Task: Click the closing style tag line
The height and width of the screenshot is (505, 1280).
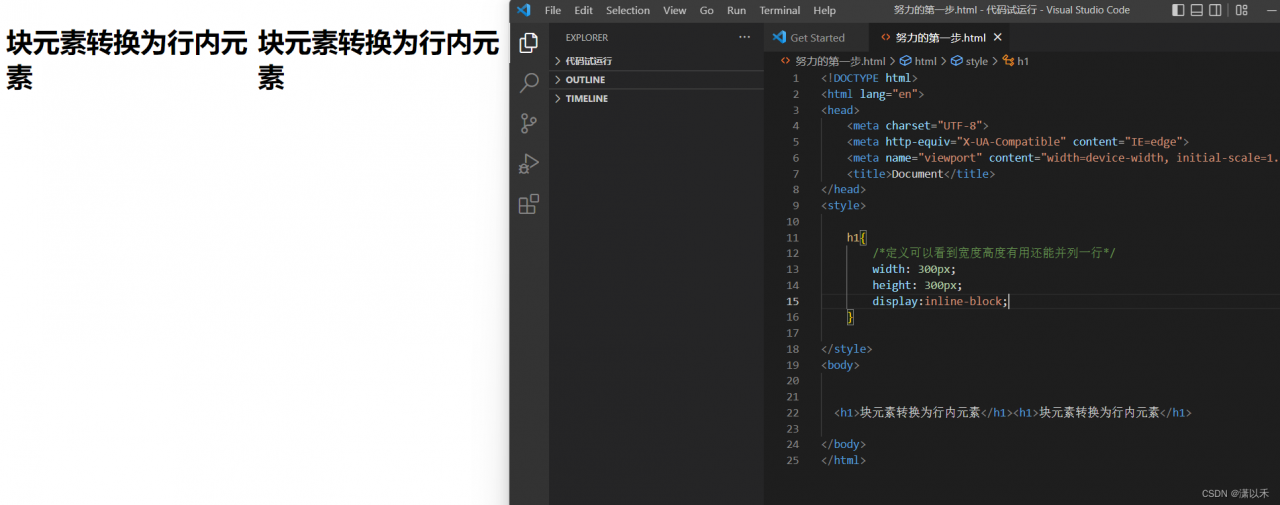Action: [x=846, y=349]
